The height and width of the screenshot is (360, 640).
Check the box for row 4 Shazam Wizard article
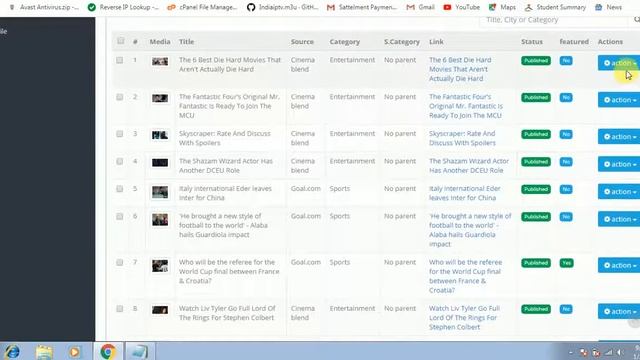coord(120,161)
